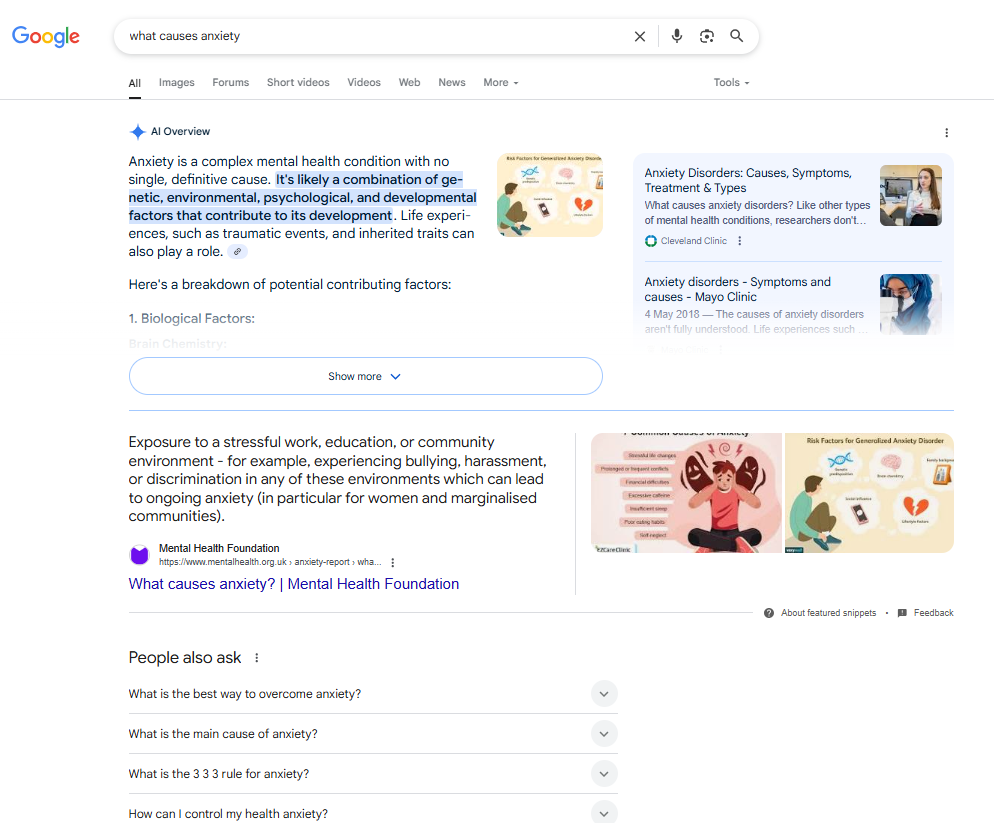994x823 pixels.
Task: Open Cleveland Clinic result three-dot menu
Action: click(x=739, y=241)
